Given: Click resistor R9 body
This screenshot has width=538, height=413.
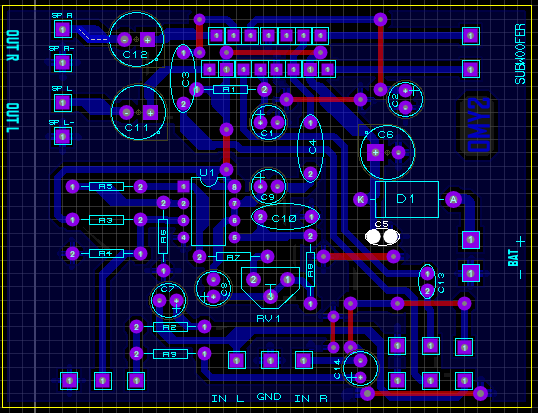Looking at the screenshot, I should pos(170,354).
